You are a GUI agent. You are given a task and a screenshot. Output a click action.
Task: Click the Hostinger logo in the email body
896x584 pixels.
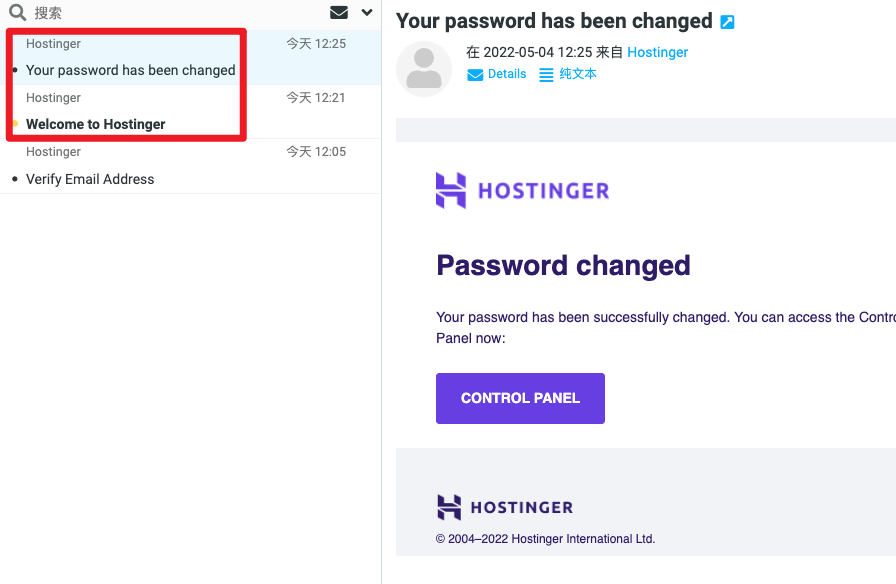(x=521, y=190)
